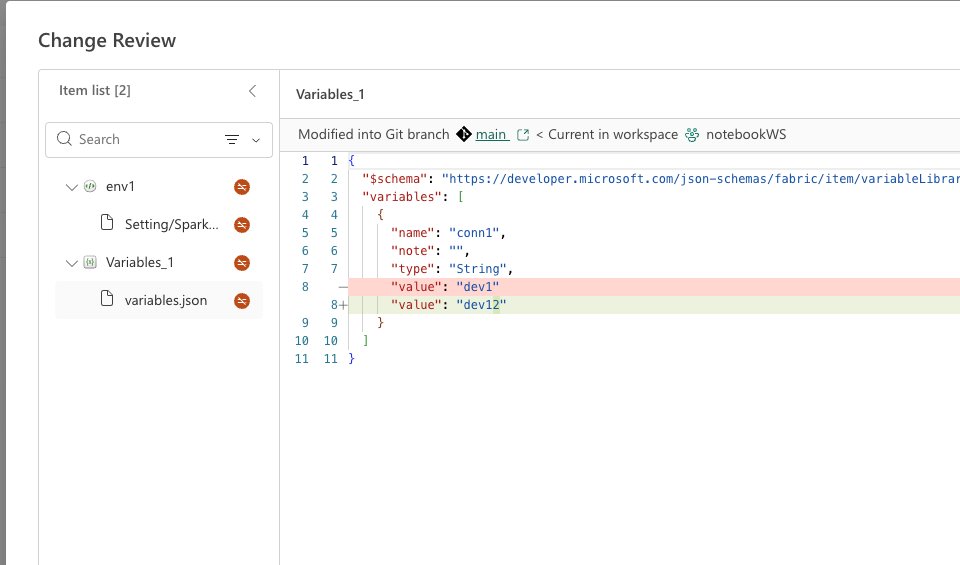Collapse the Variables_1 tree node

72,263
